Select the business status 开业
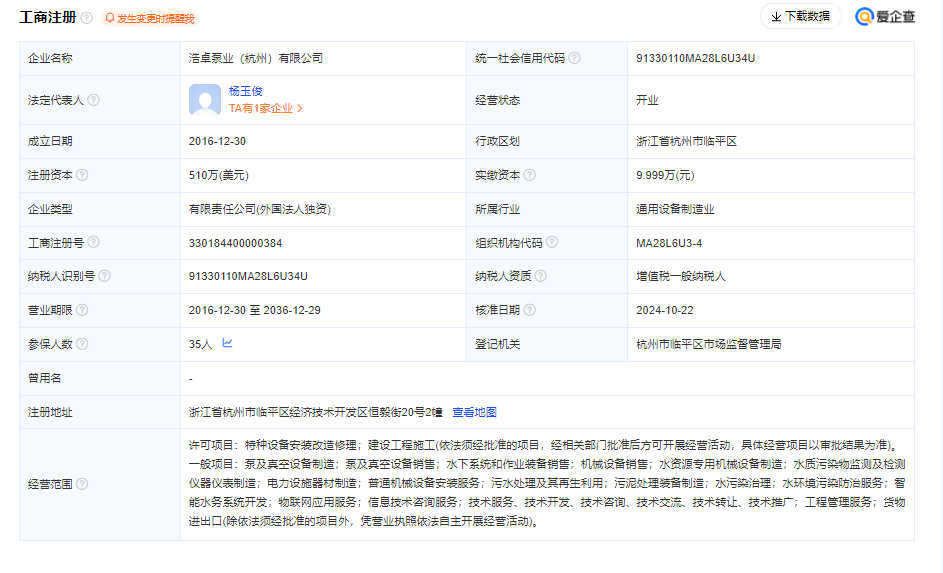The height and width of the screenshot is (573, 943). click(x=647, y=100)
